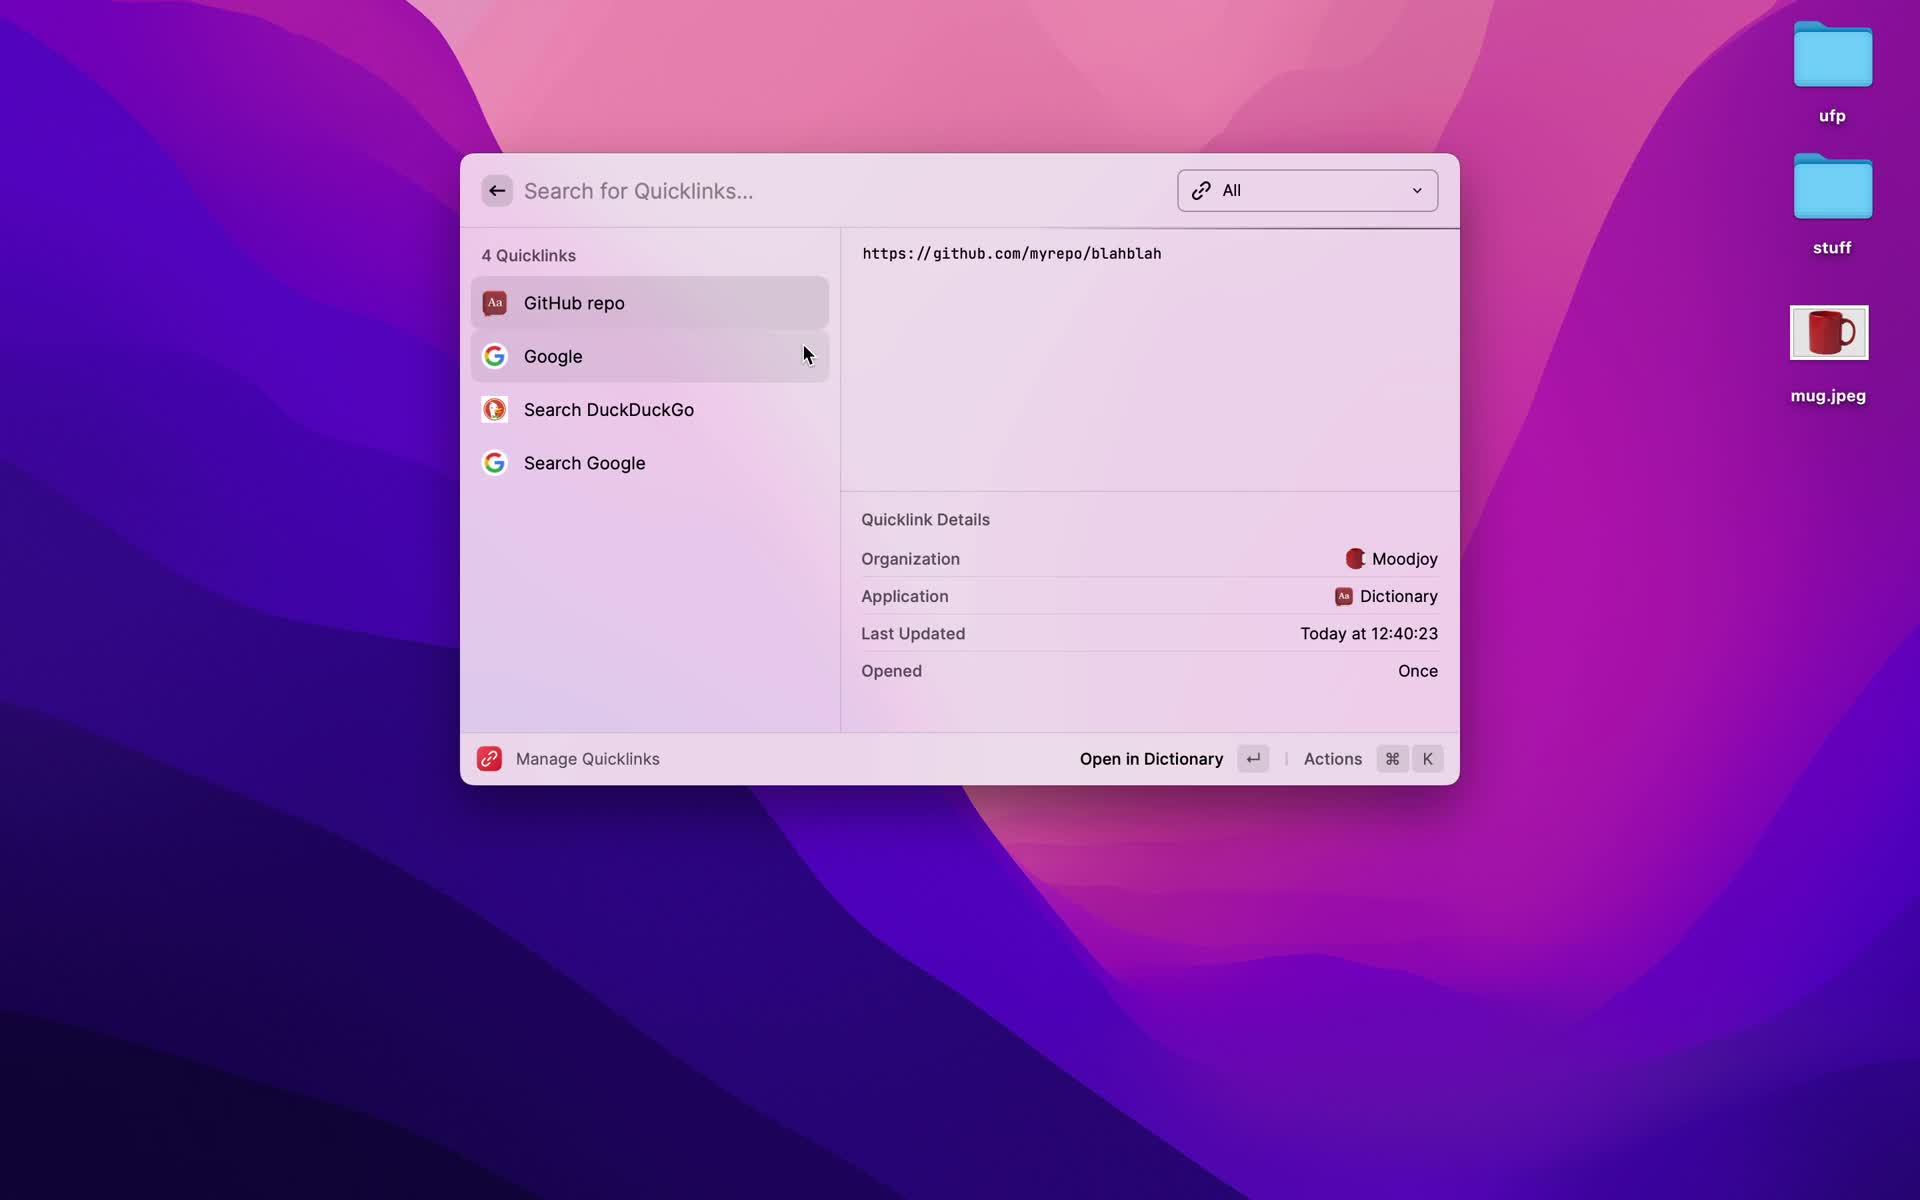Image resolution: width=1920 pixels, height=1200 pixels.
Task: Click the Search for Quicklinks input field
Action: 843,189
